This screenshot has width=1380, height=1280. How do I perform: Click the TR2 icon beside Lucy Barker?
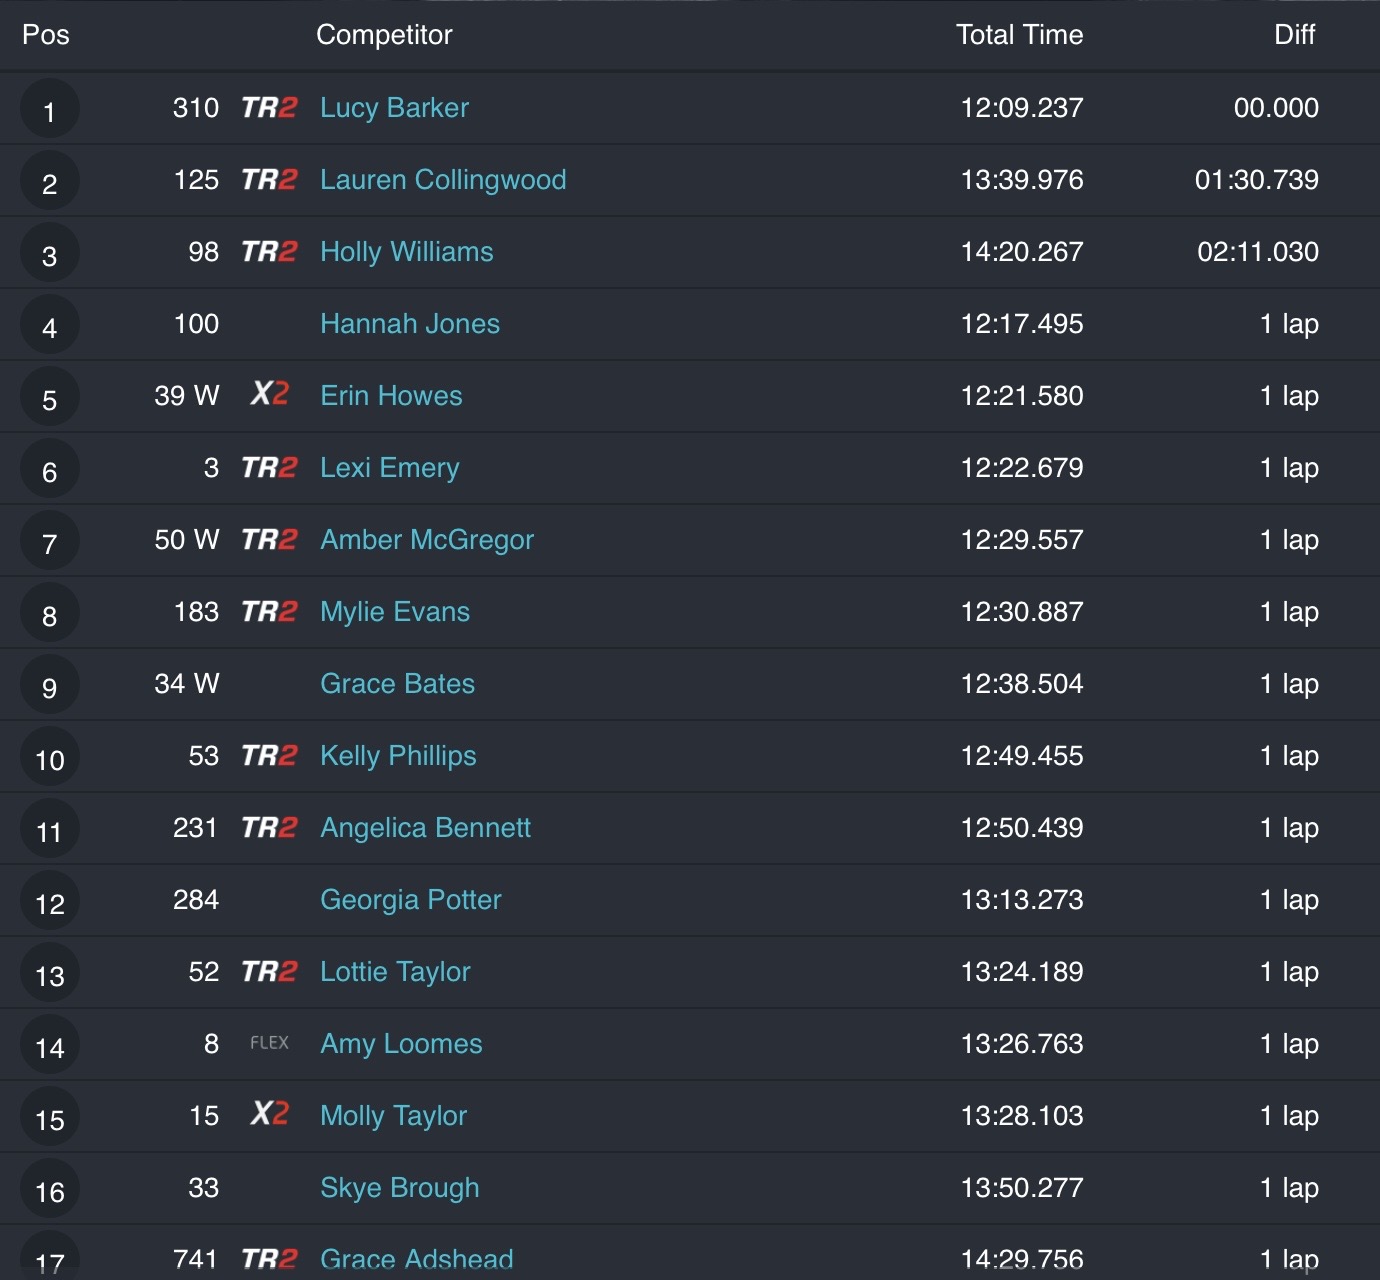click(269, 108)
